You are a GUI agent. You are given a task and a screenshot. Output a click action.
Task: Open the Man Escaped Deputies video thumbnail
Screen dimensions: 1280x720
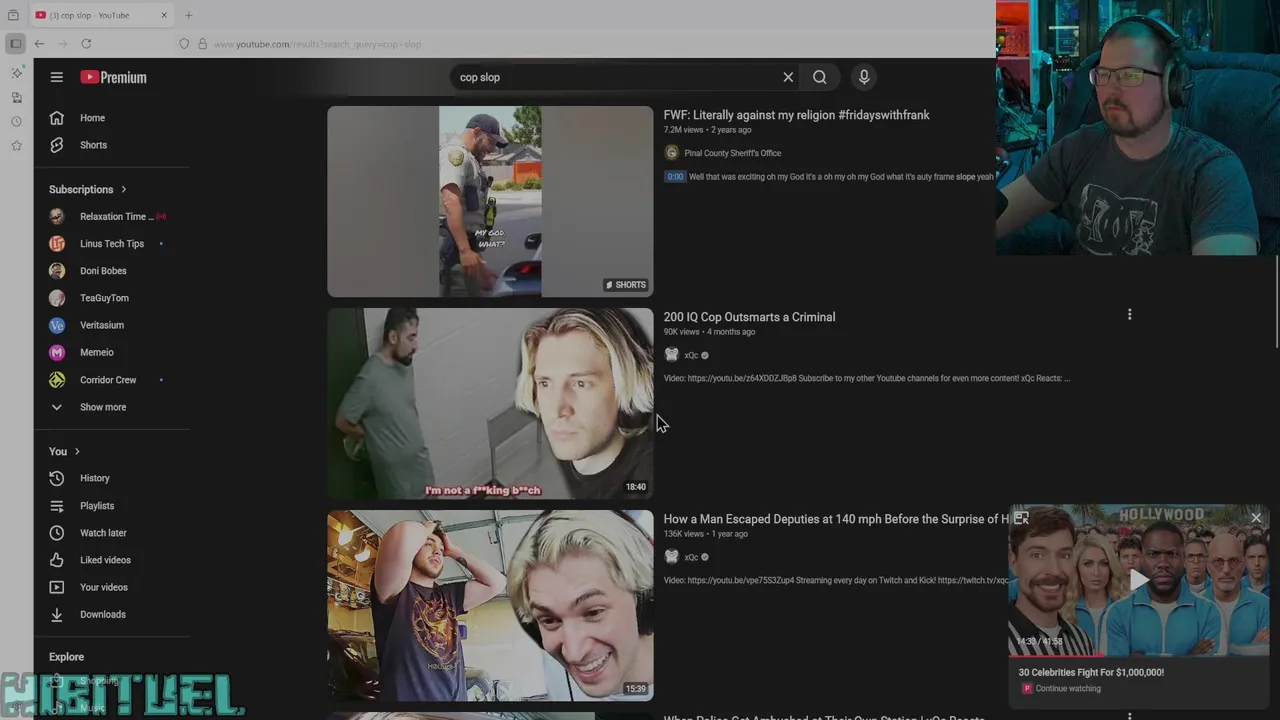click(x=490, y=605)
